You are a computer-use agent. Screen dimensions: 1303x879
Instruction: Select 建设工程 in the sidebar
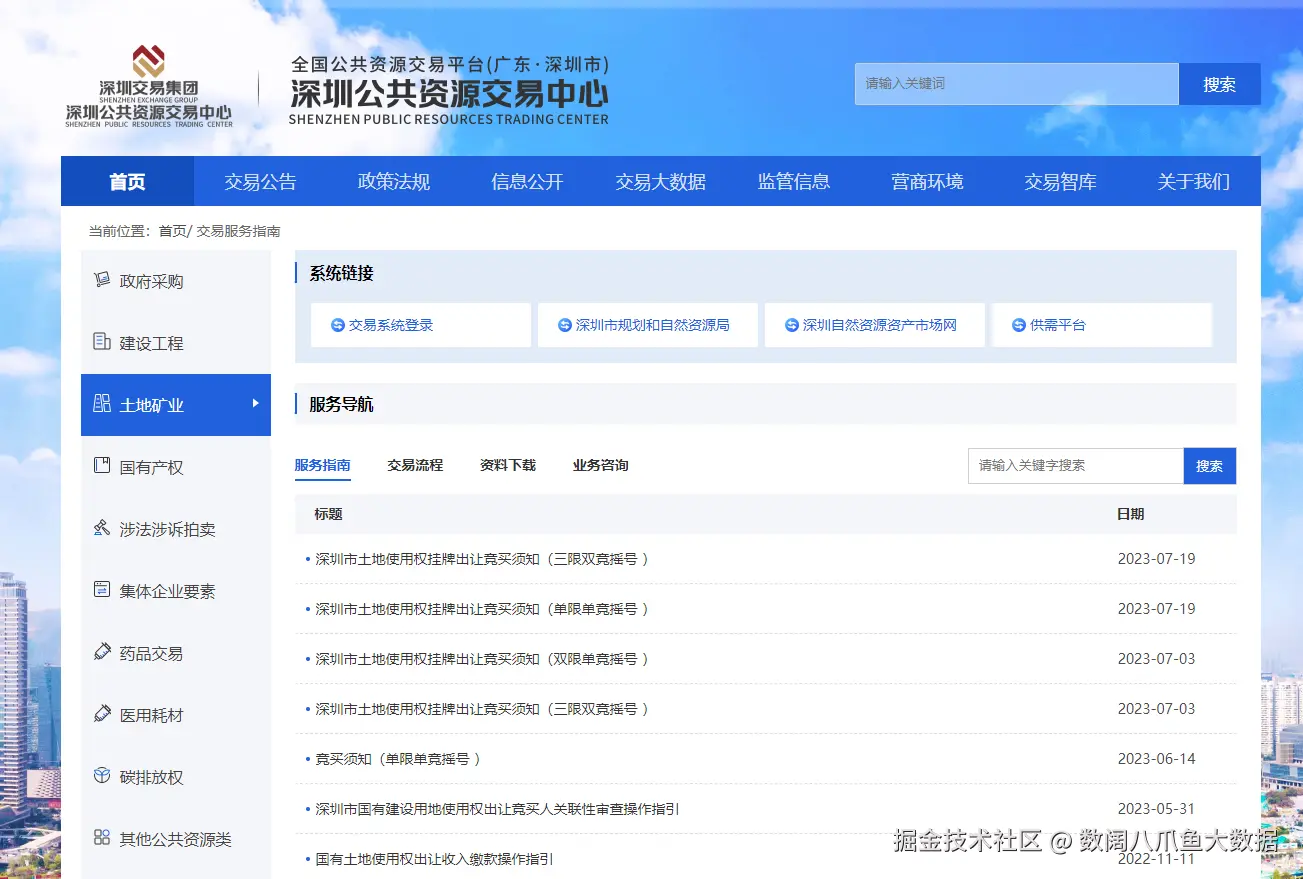tap(176, 343)
